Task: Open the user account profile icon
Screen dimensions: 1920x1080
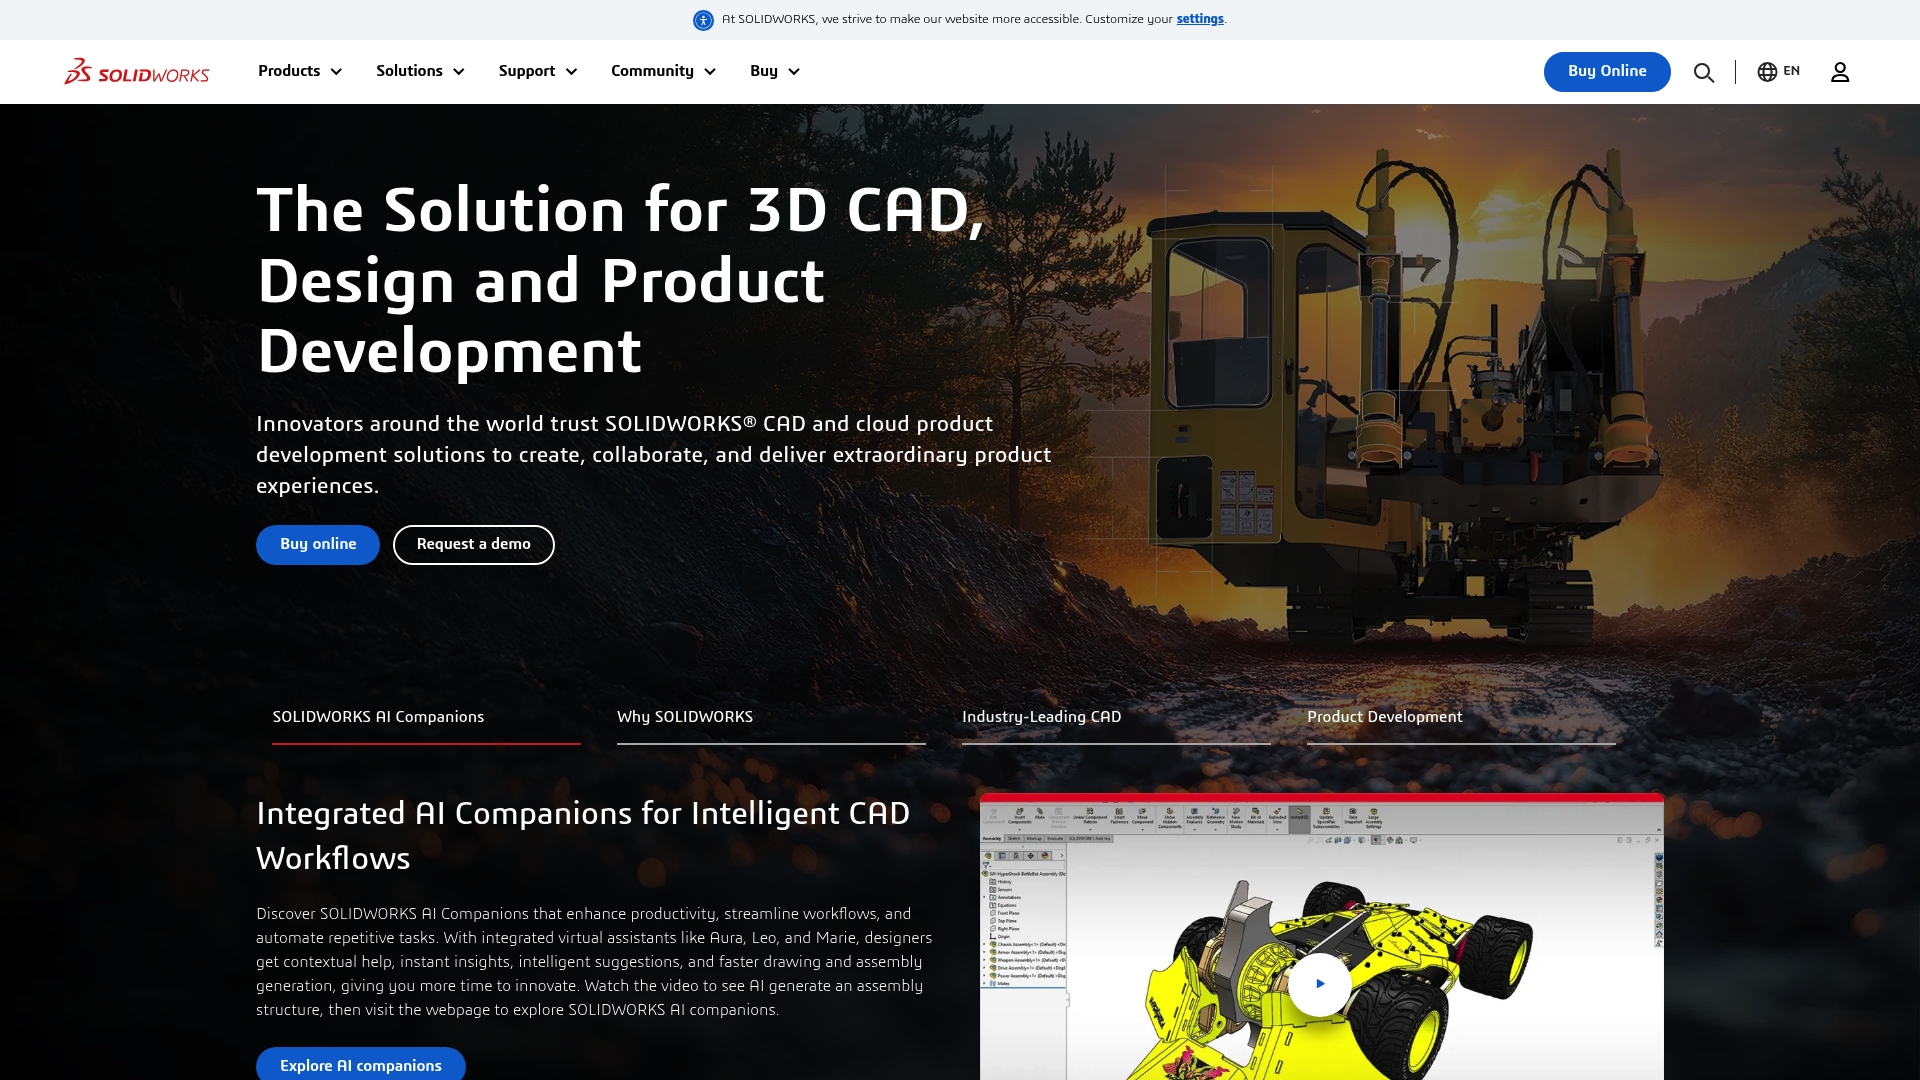Action: [1840, 72]
